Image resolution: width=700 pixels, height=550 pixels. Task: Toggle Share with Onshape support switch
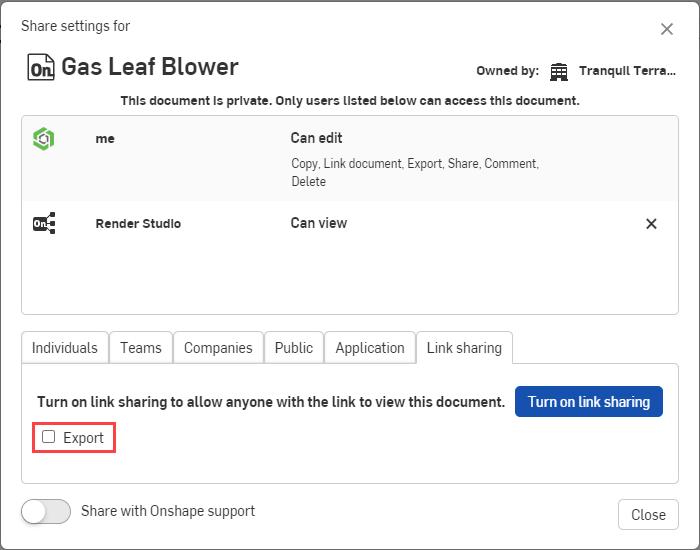tap(46, 512)
